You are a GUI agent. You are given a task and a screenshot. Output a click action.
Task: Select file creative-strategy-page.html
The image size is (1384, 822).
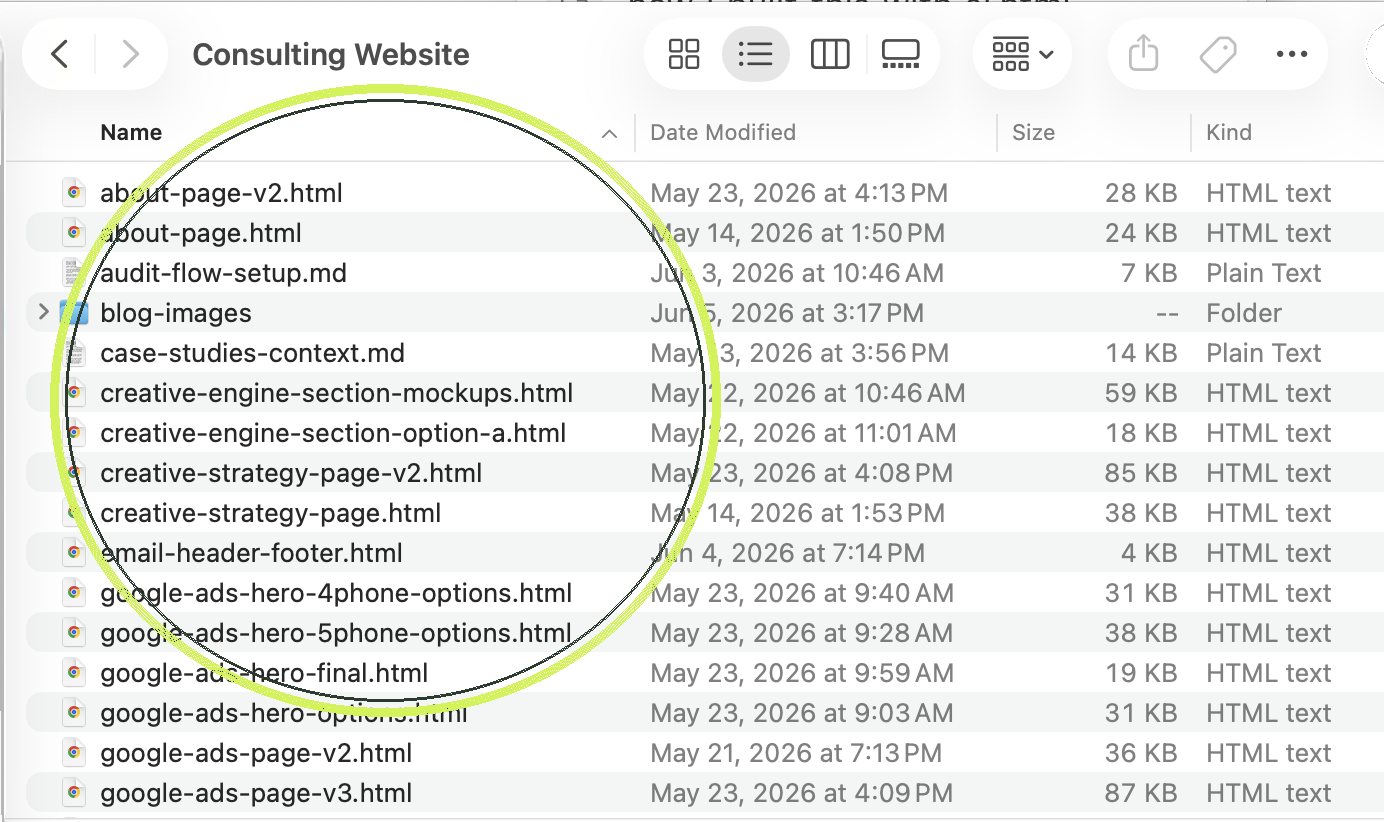271,513
